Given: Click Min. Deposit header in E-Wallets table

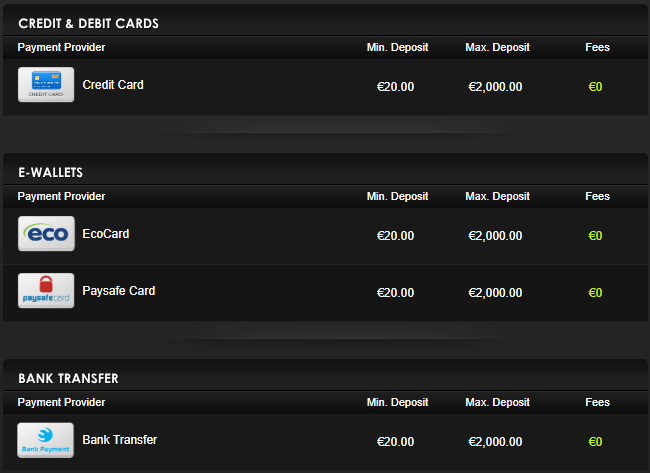Looking at the screenshot, I should (x=397, y=196).
